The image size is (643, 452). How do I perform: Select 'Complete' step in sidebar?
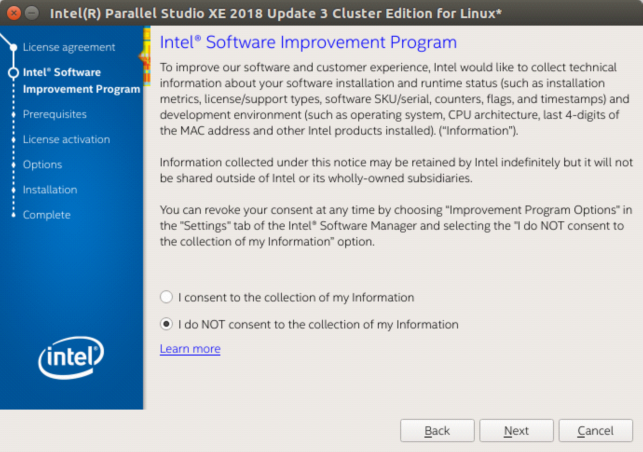[x=46, y=215]
